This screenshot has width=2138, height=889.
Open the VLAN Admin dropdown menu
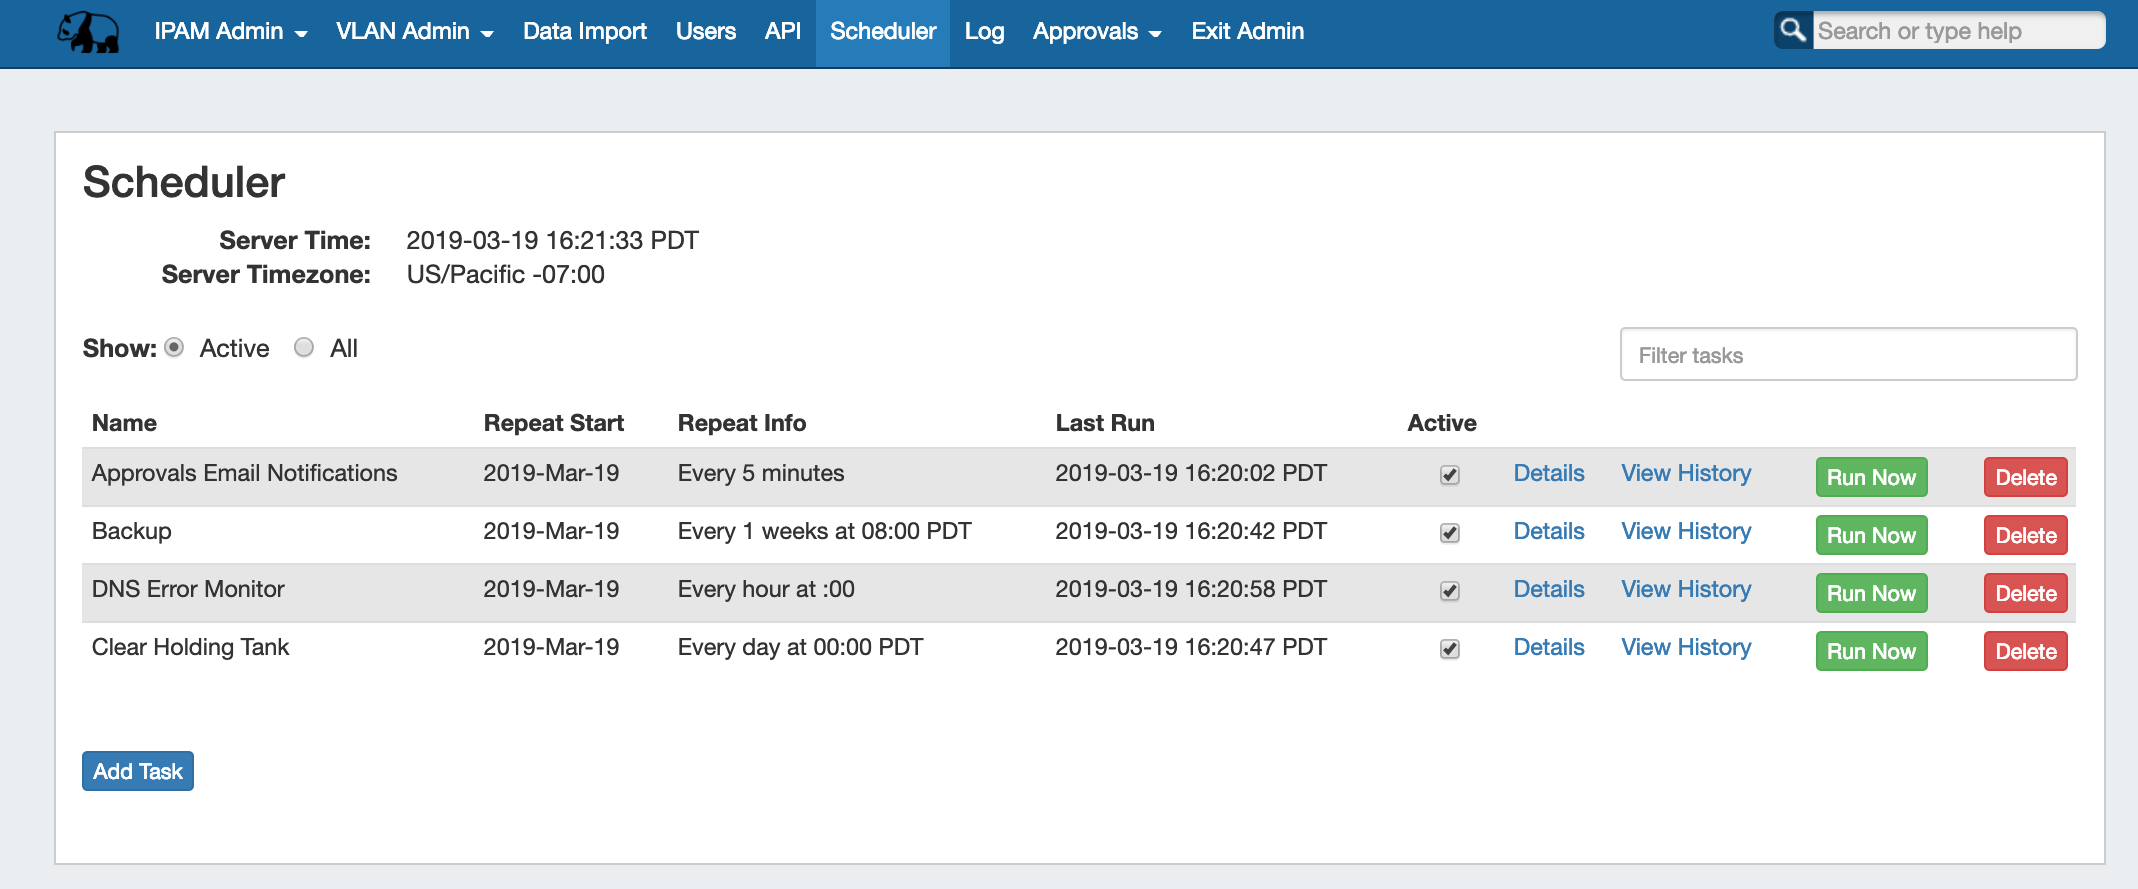(x=414, y=32)
